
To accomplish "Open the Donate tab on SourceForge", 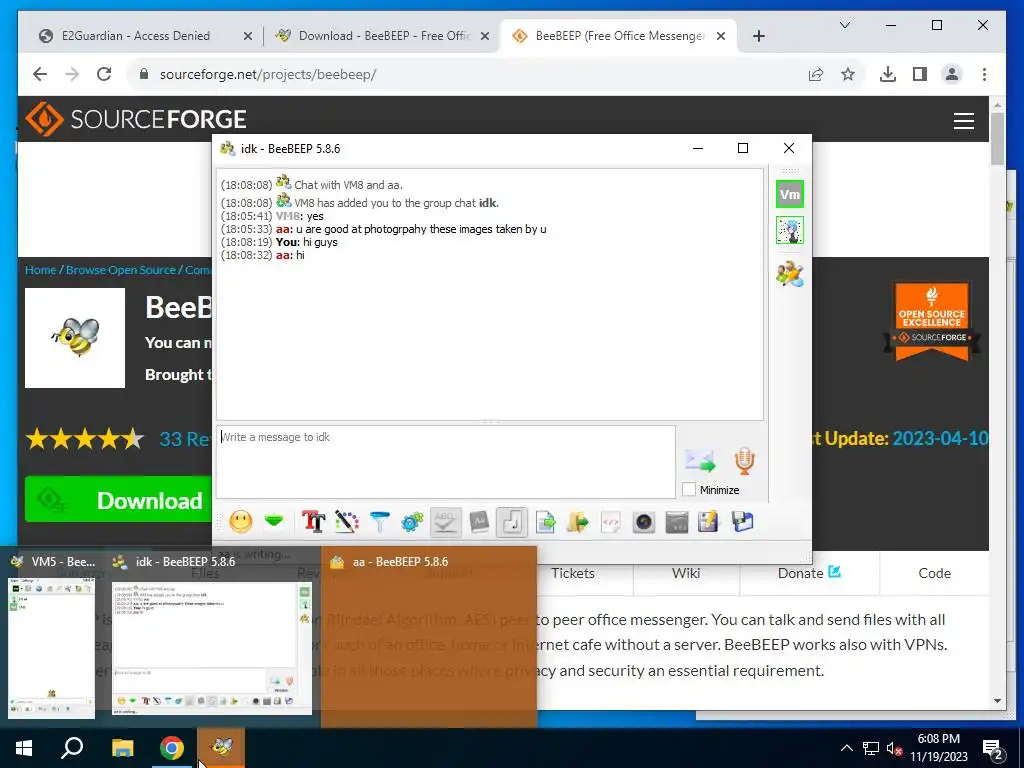I will pos(808,573).
